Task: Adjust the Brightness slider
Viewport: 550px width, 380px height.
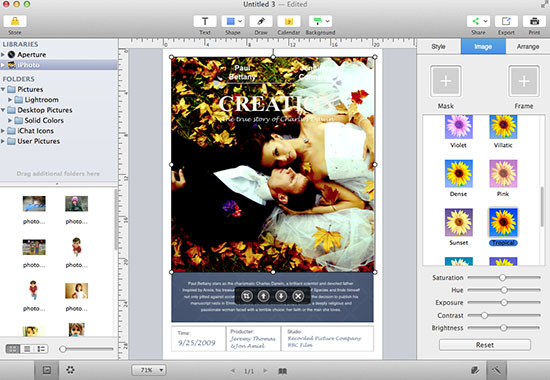Action: (504, 328)
